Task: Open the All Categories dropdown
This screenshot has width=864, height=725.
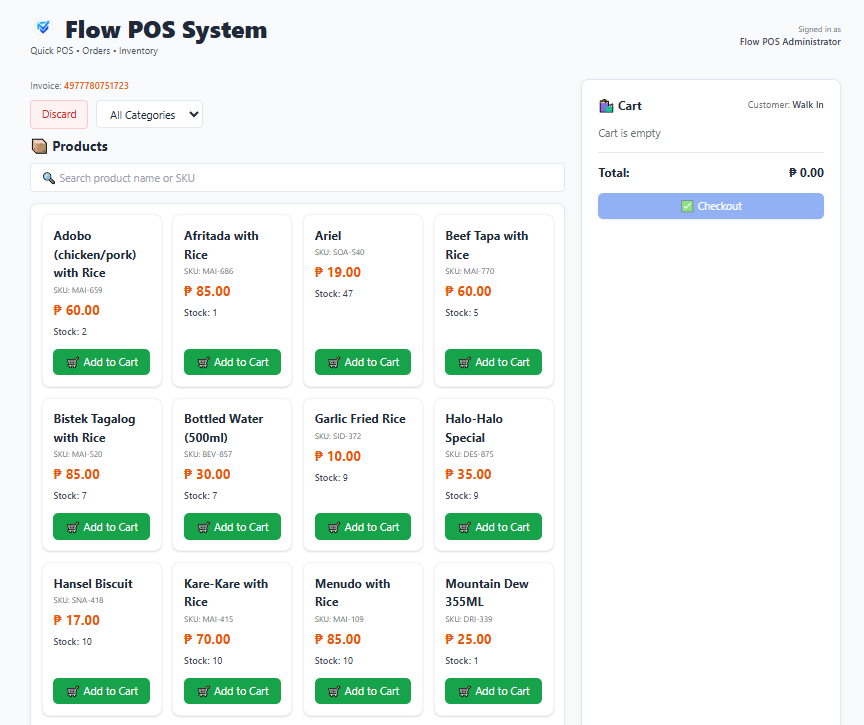Action: pyautogui.click(x=149, y=114)
